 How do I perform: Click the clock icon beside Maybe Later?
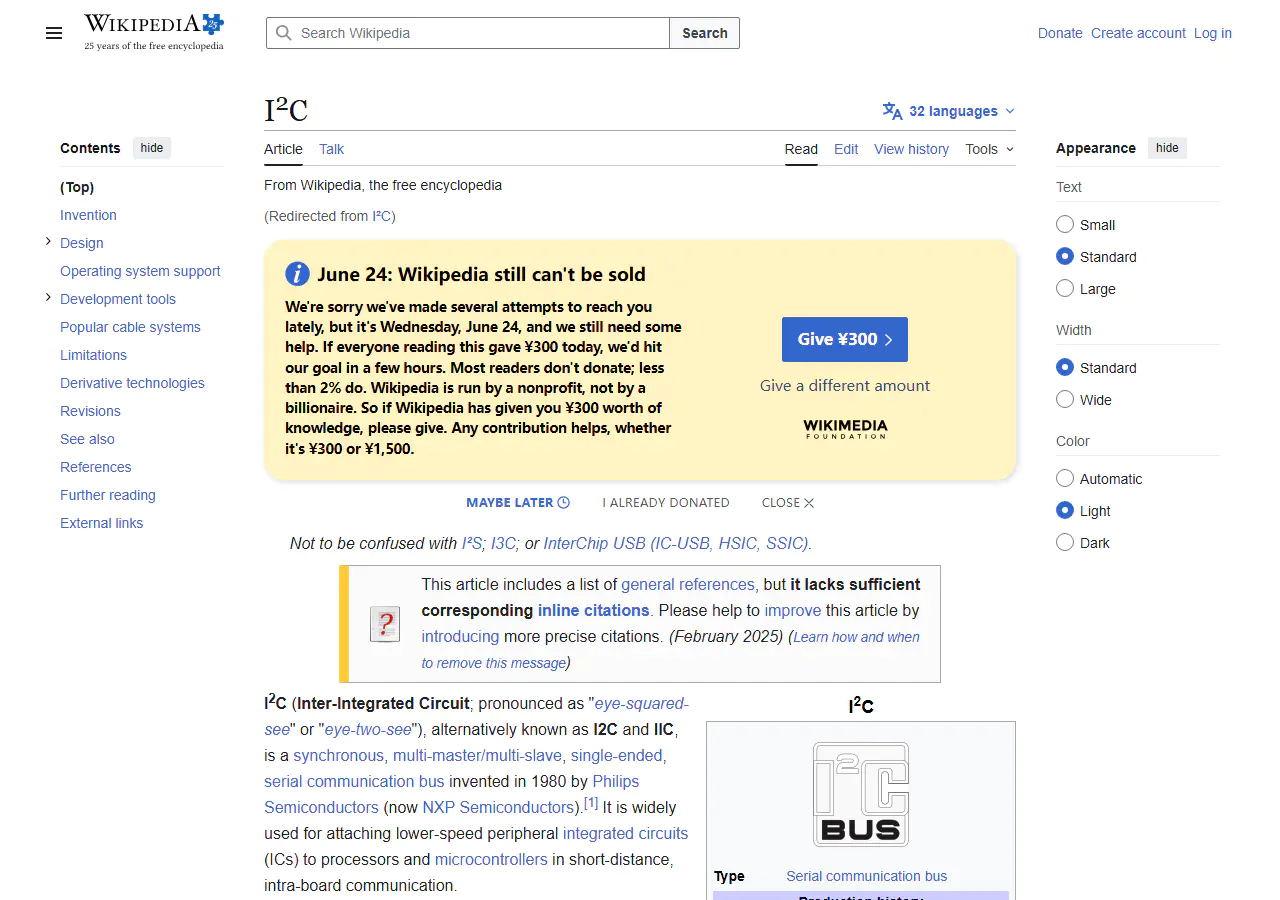click(564, 503)
